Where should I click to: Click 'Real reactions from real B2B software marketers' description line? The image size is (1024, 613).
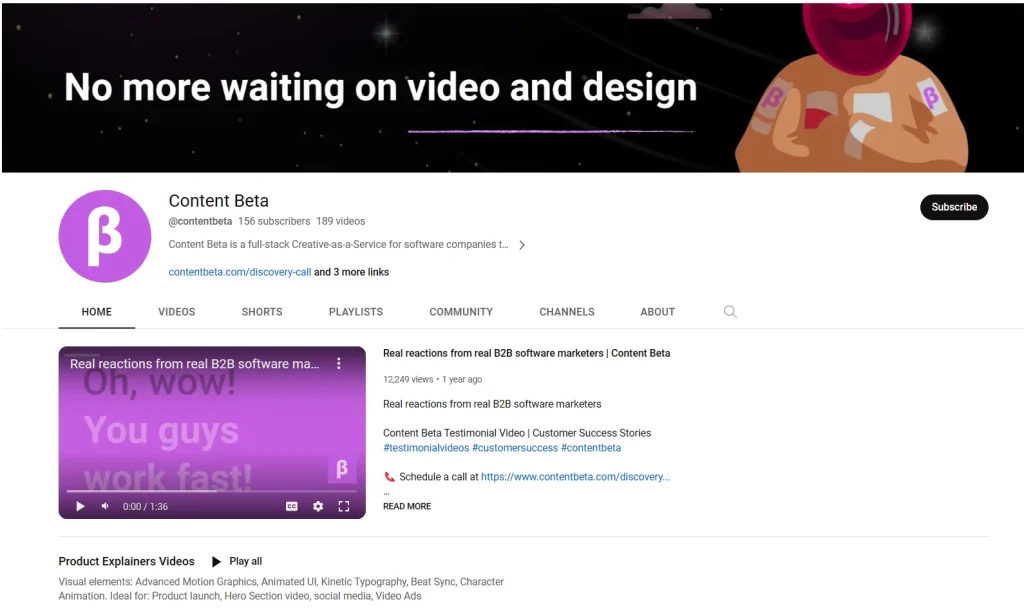tap(492, 404)
